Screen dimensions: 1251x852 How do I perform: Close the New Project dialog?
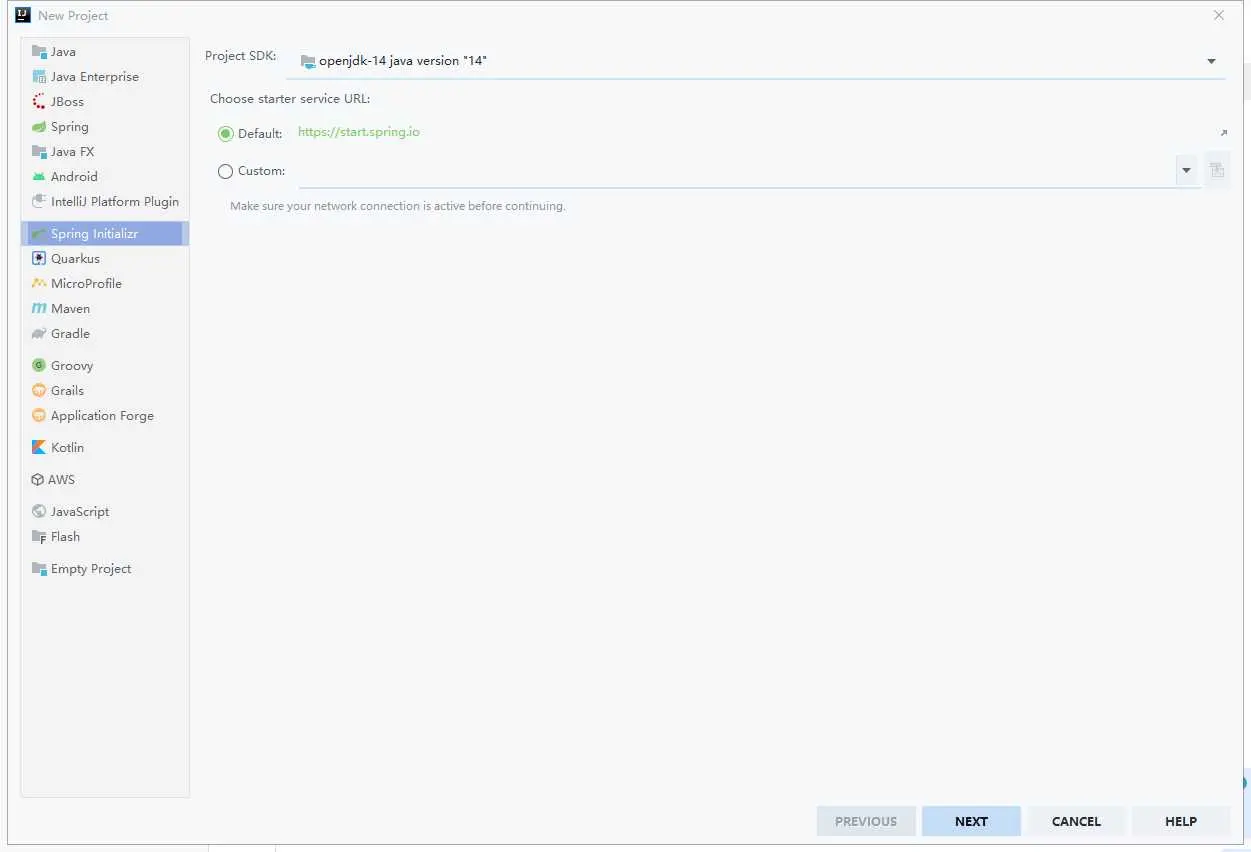click(1219, 15)
